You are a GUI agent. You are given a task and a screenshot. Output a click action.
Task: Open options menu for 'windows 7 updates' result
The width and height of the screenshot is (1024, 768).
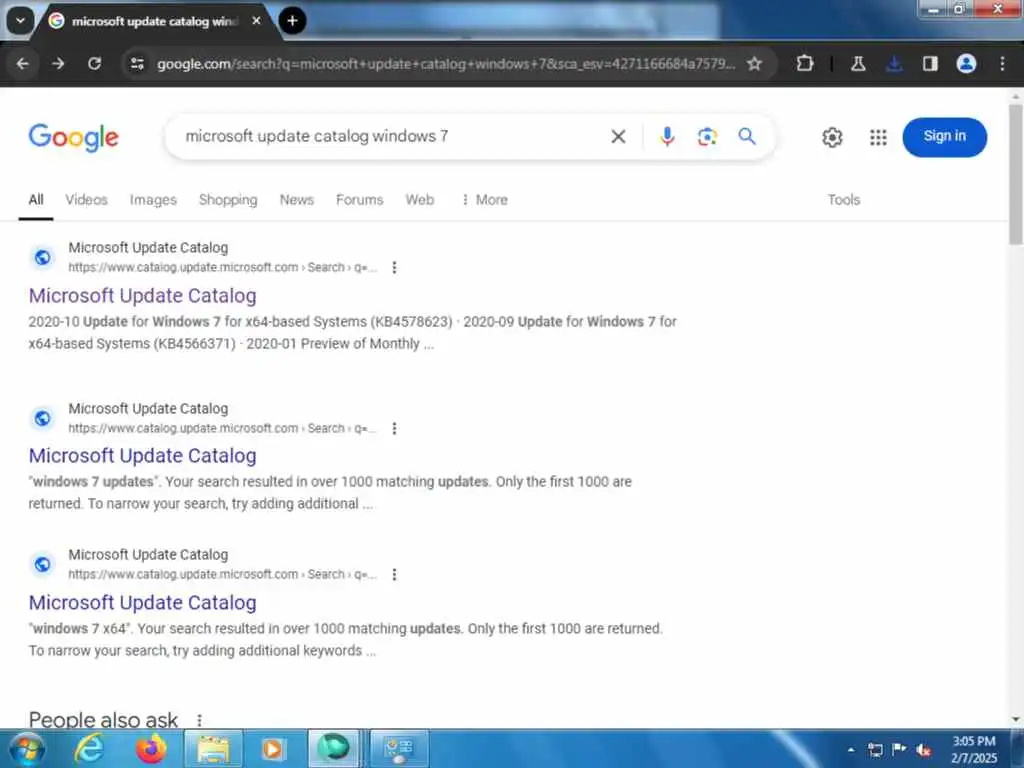[394, 428]
